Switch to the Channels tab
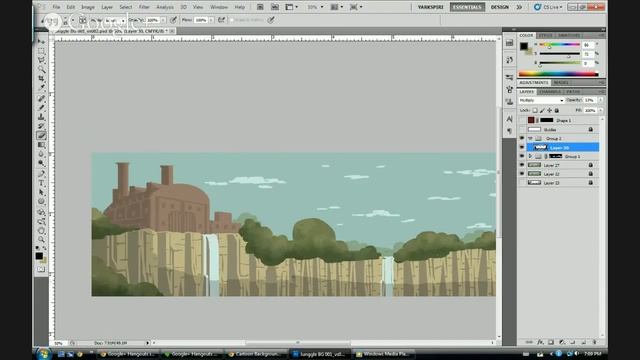 [550, 91]
